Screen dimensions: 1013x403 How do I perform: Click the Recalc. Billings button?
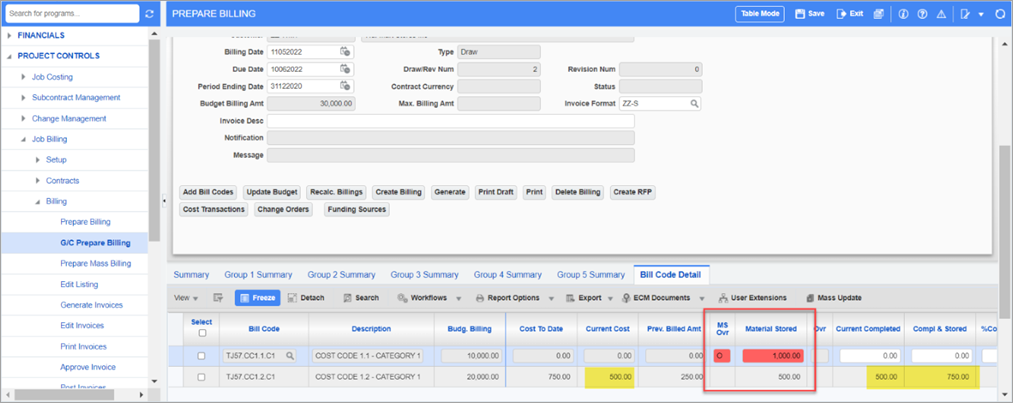click(x=337, y=192)
